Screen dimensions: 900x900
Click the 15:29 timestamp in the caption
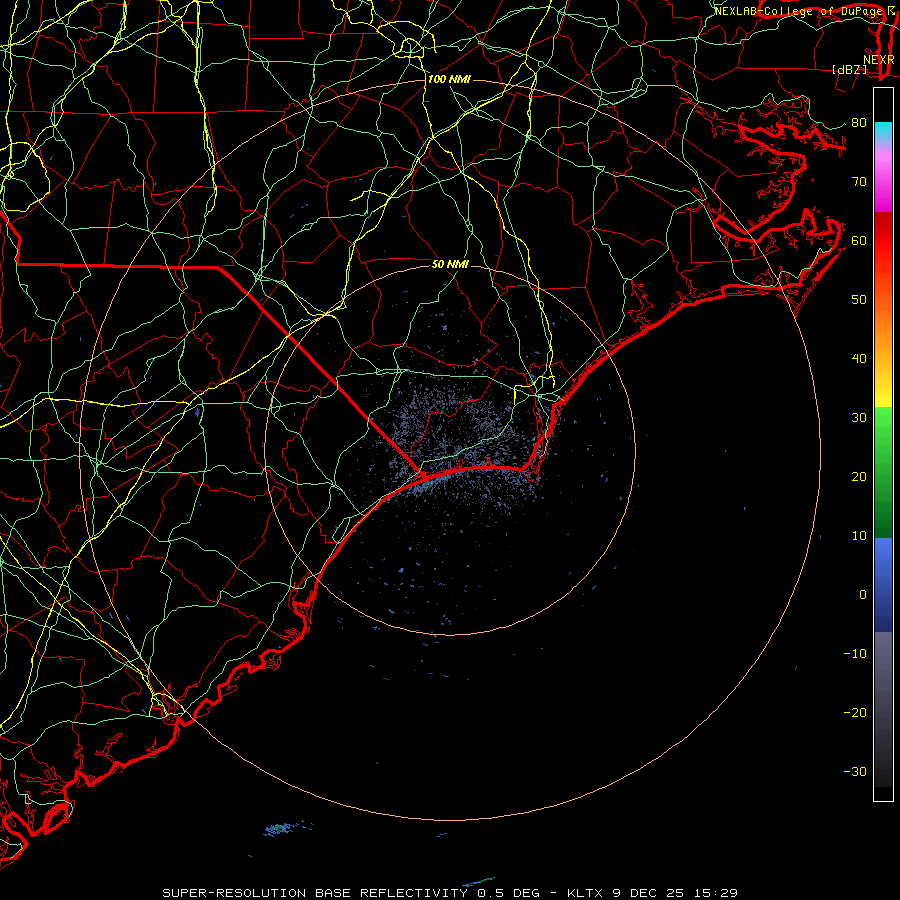(717, 893)
